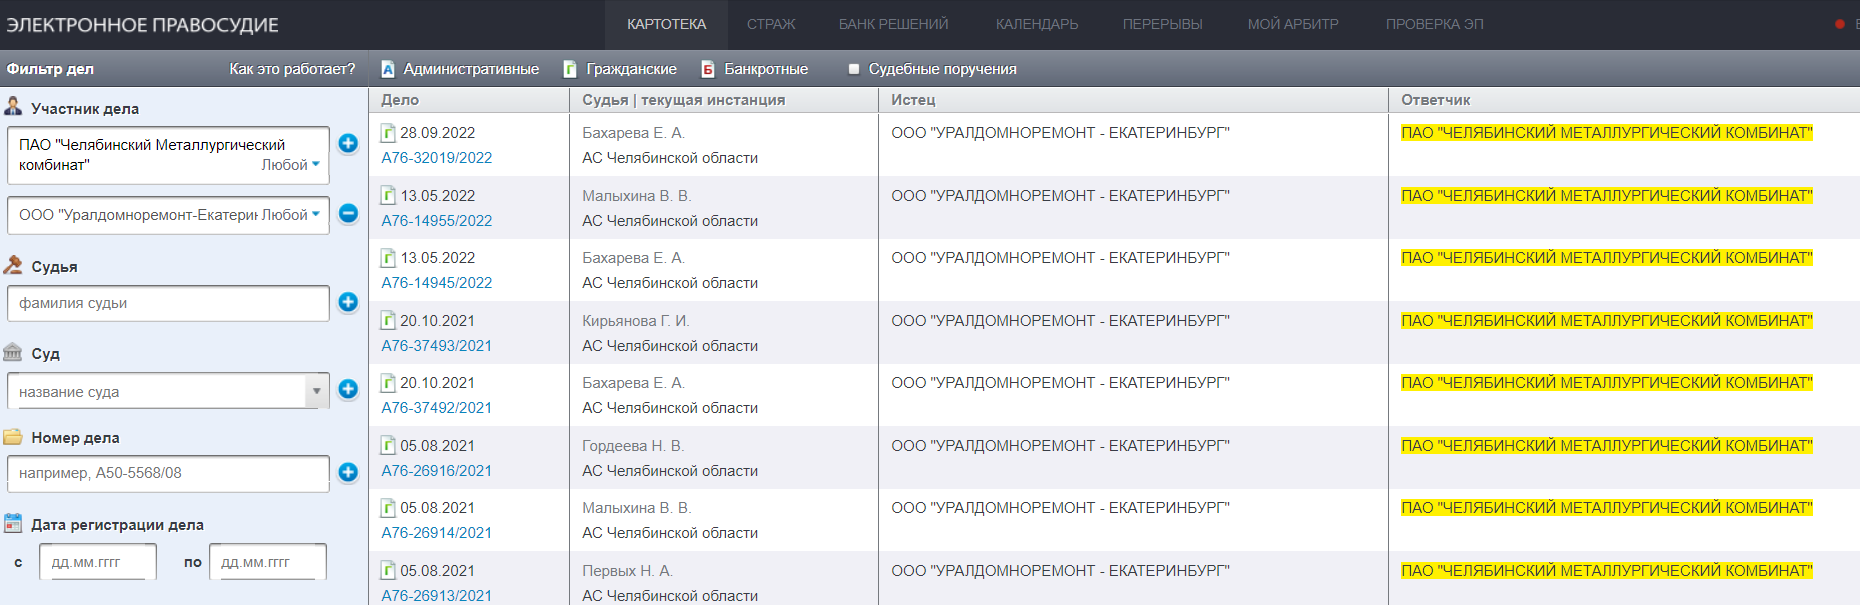The width and height of the screenshot is (1860, 605).
Task: Open case А76-32019/2022
Action: (x=437, y=158)
